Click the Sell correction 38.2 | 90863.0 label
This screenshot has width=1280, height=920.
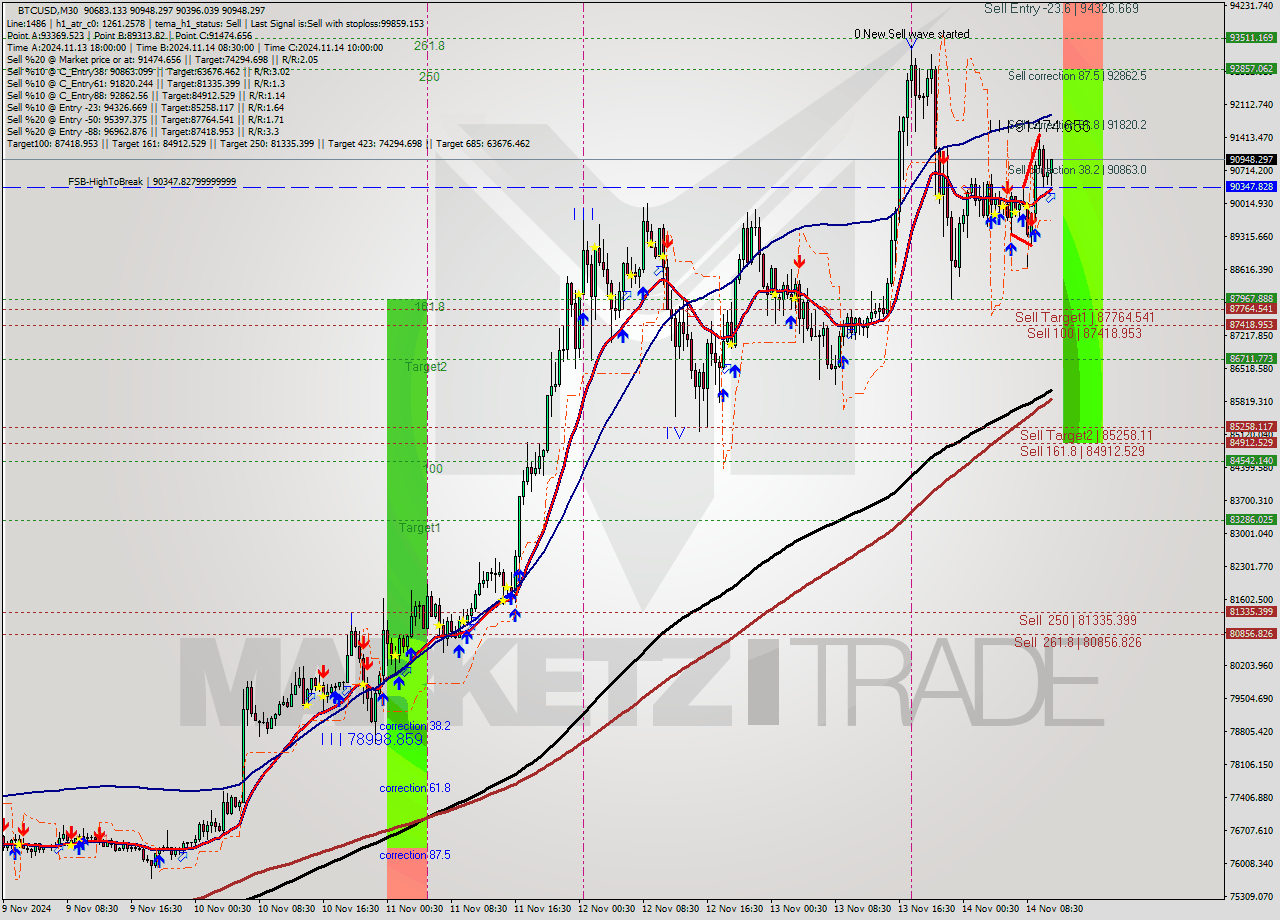point(1077,170)
